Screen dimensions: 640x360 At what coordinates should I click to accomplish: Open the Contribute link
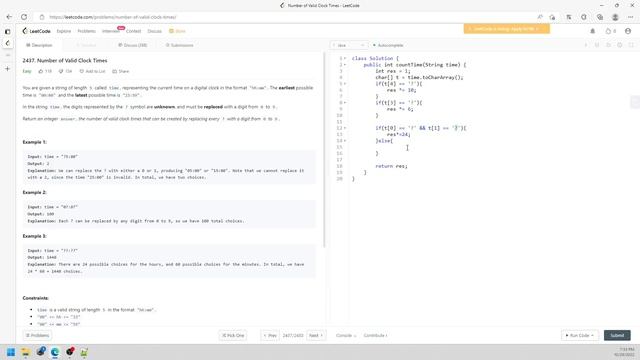[x=375, y=336]
